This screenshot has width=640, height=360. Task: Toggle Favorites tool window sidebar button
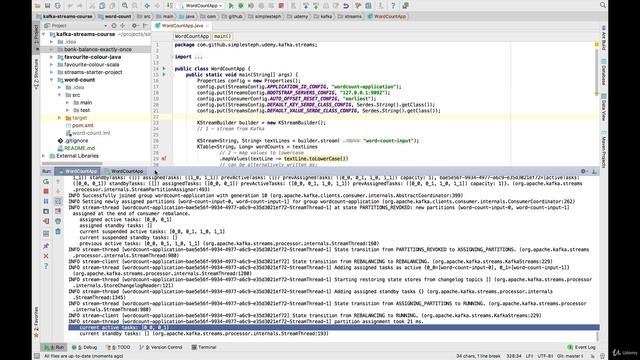[36, 322]
